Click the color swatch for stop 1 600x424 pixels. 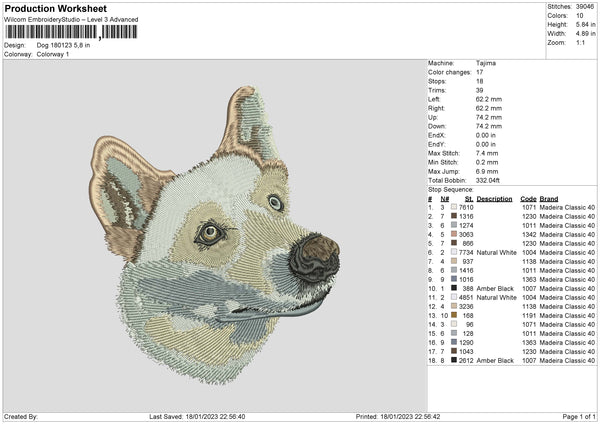pyautogui.click(x=454, y=207)
